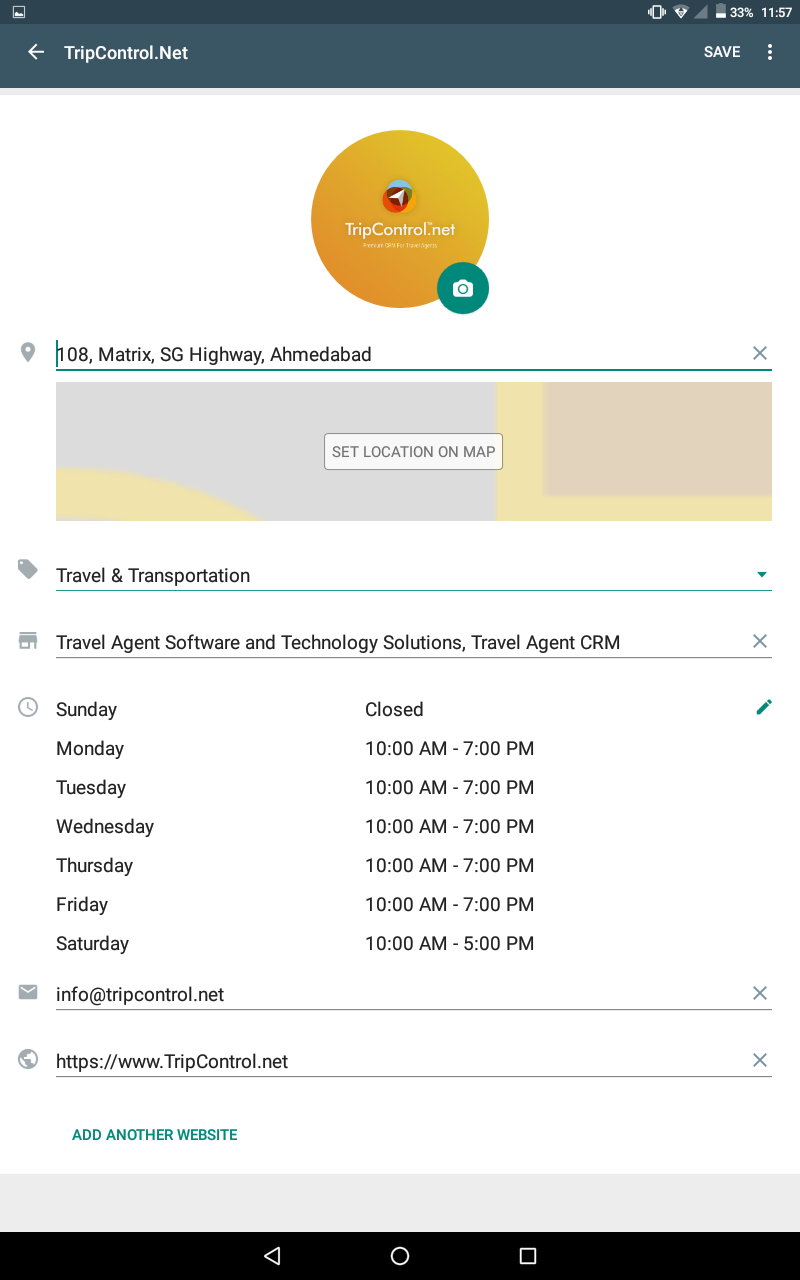Select the Sunday row label
800x1280 pixels.
click(86, 709)
